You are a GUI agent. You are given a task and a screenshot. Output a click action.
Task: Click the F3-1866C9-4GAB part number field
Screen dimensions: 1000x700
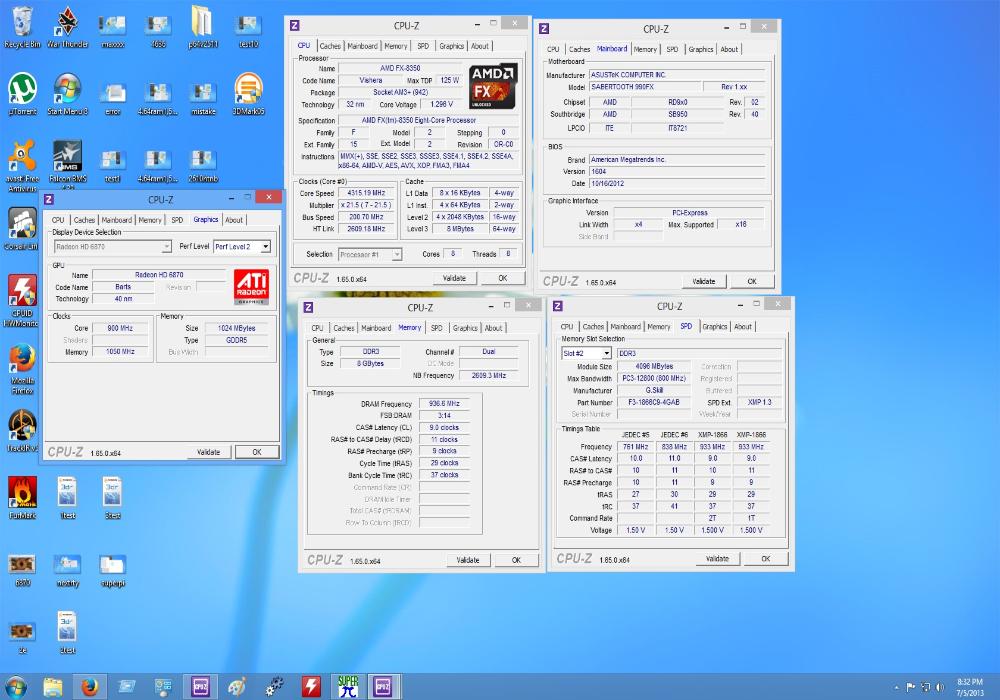pos(654,402)
